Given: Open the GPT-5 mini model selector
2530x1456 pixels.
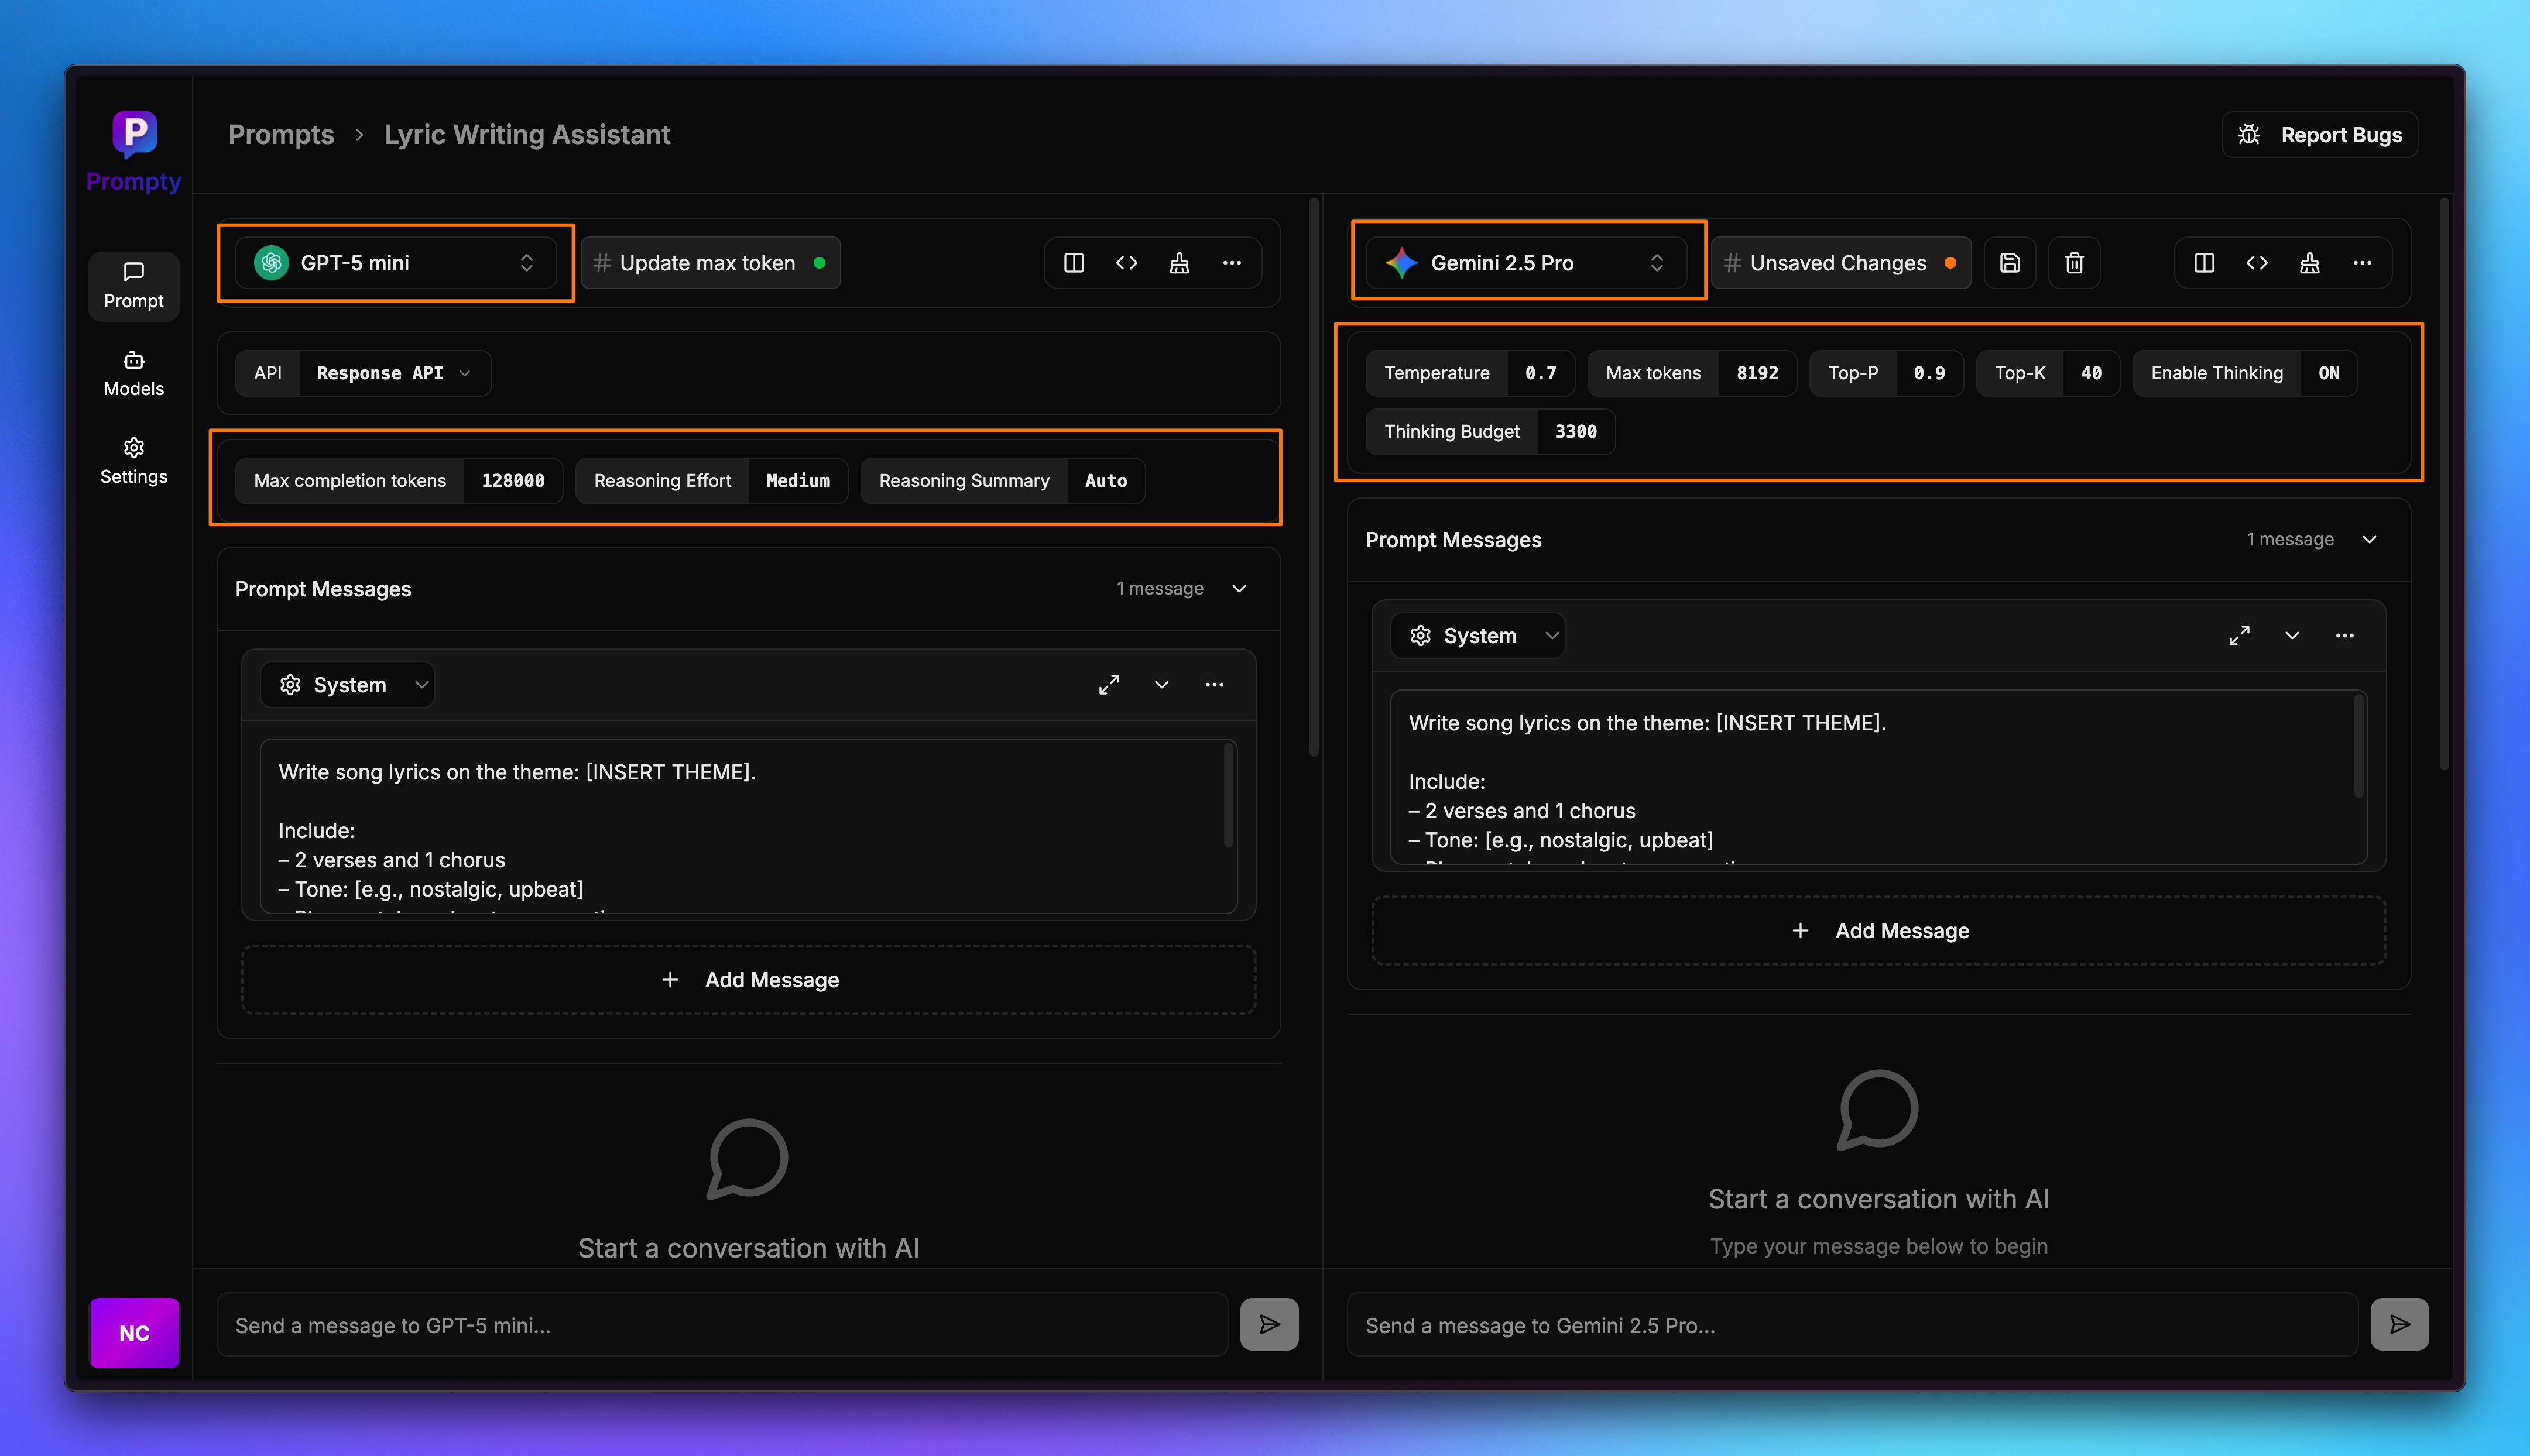Looking at the screenshot, I should 396,263.
